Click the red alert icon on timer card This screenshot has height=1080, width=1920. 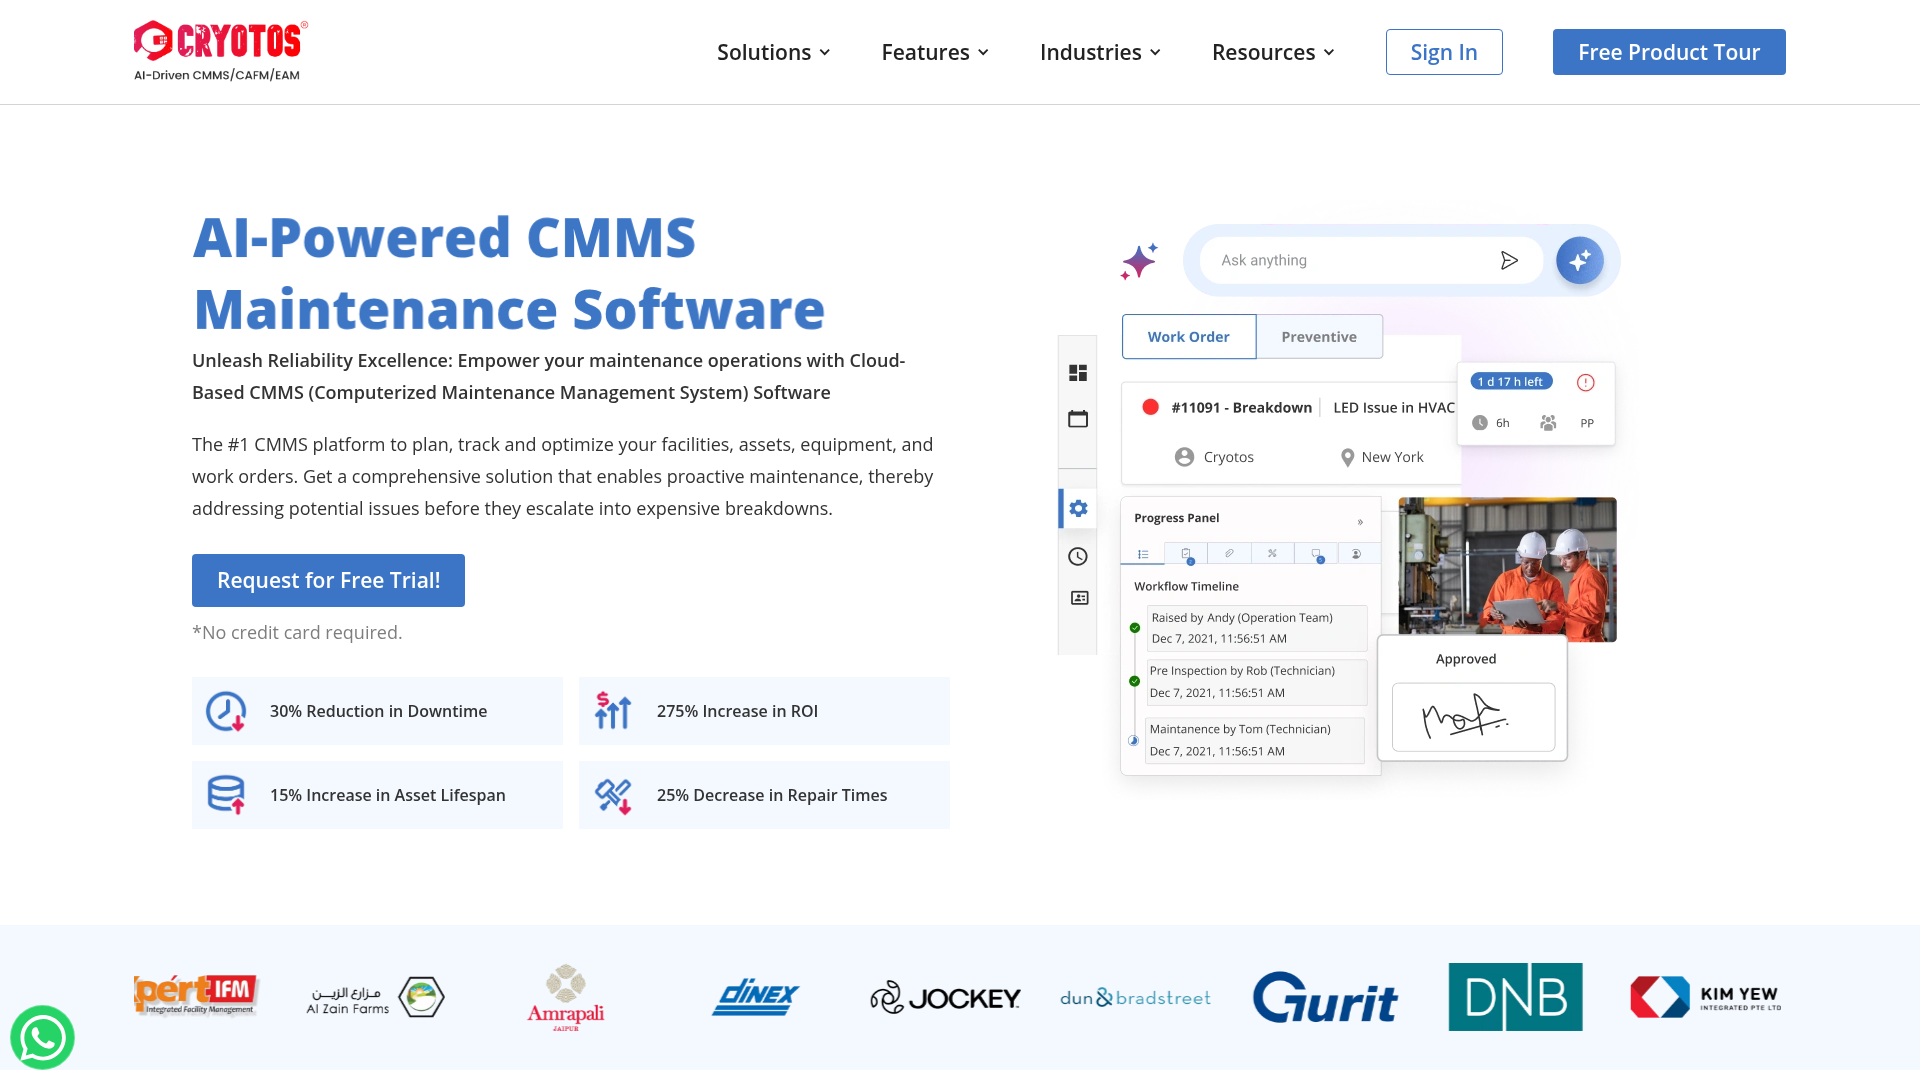click(x=1585, y=382)
